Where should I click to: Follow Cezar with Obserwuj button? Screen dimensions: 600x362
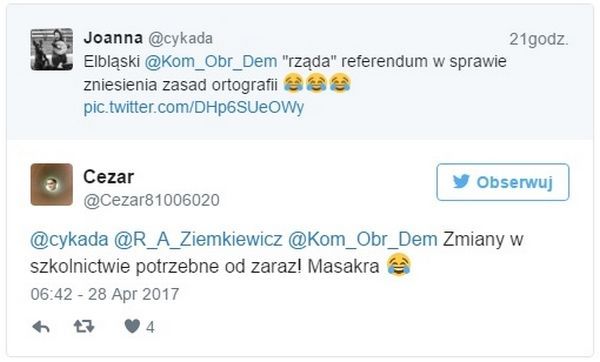(x=503, y=182)
